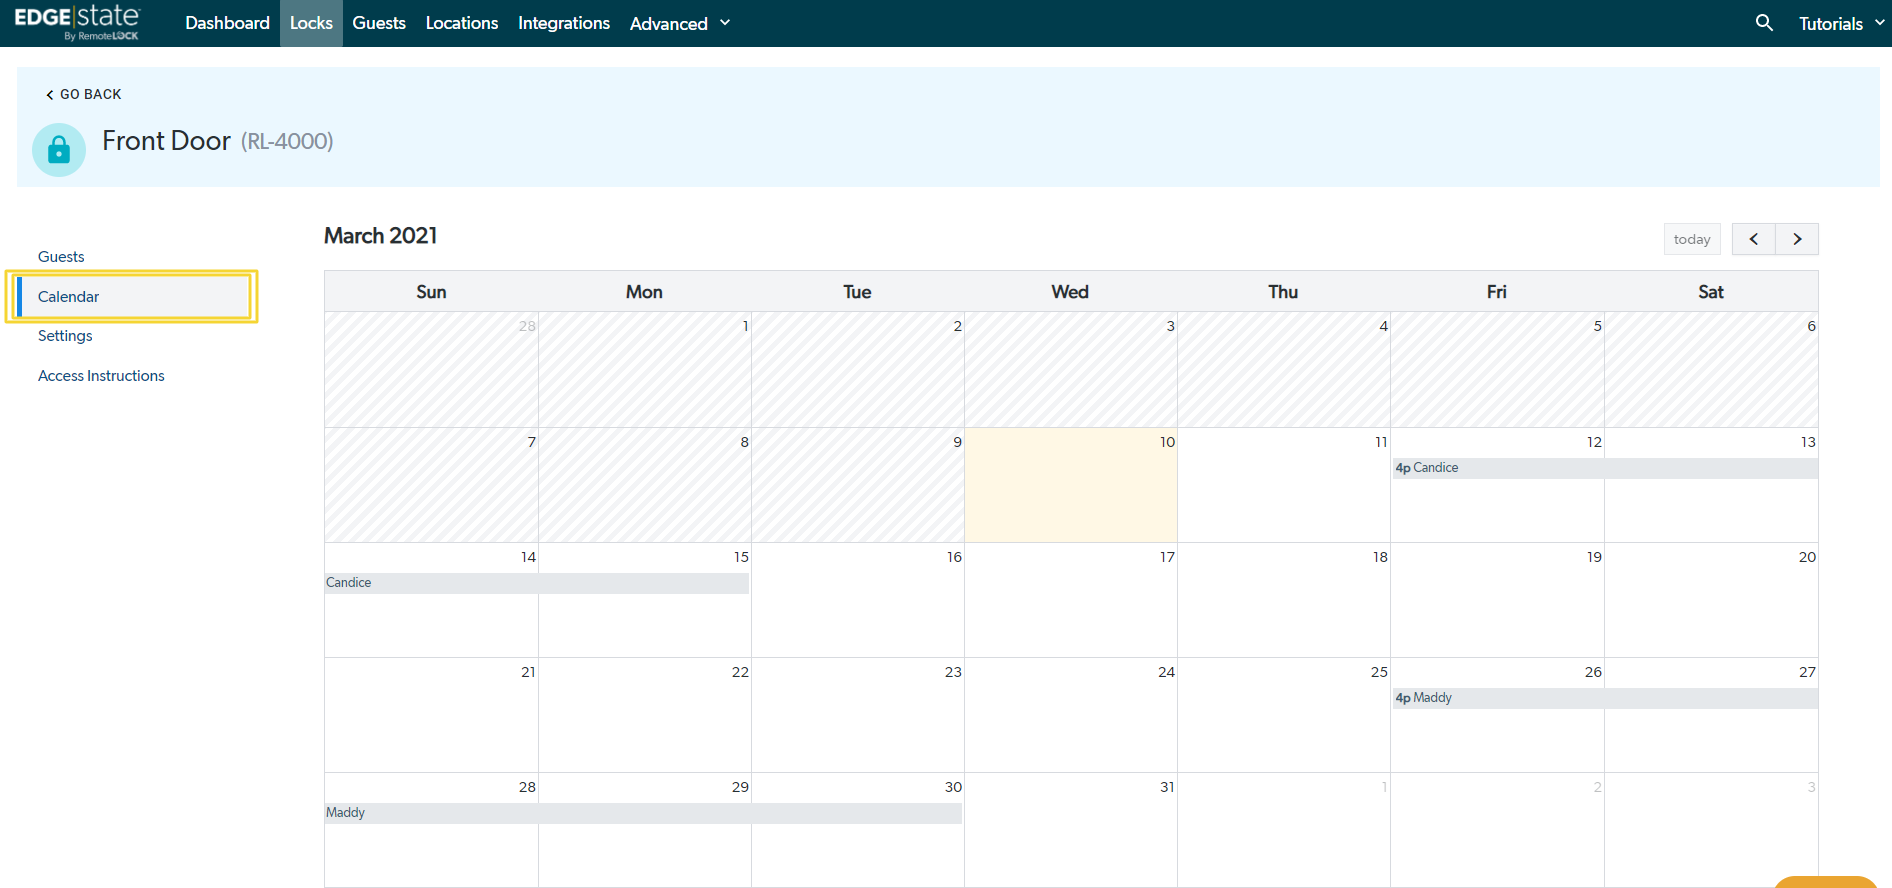Viewport: 1892px width, 888px height.
Task: Open Guests in the left sidebar
Action: point(61,257)
